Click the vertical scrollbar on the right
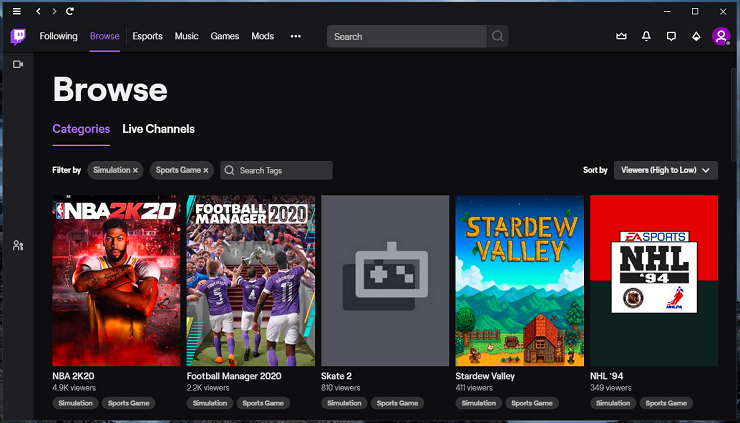This screenshot has width=740, height=423. click(x=733, y=115)
